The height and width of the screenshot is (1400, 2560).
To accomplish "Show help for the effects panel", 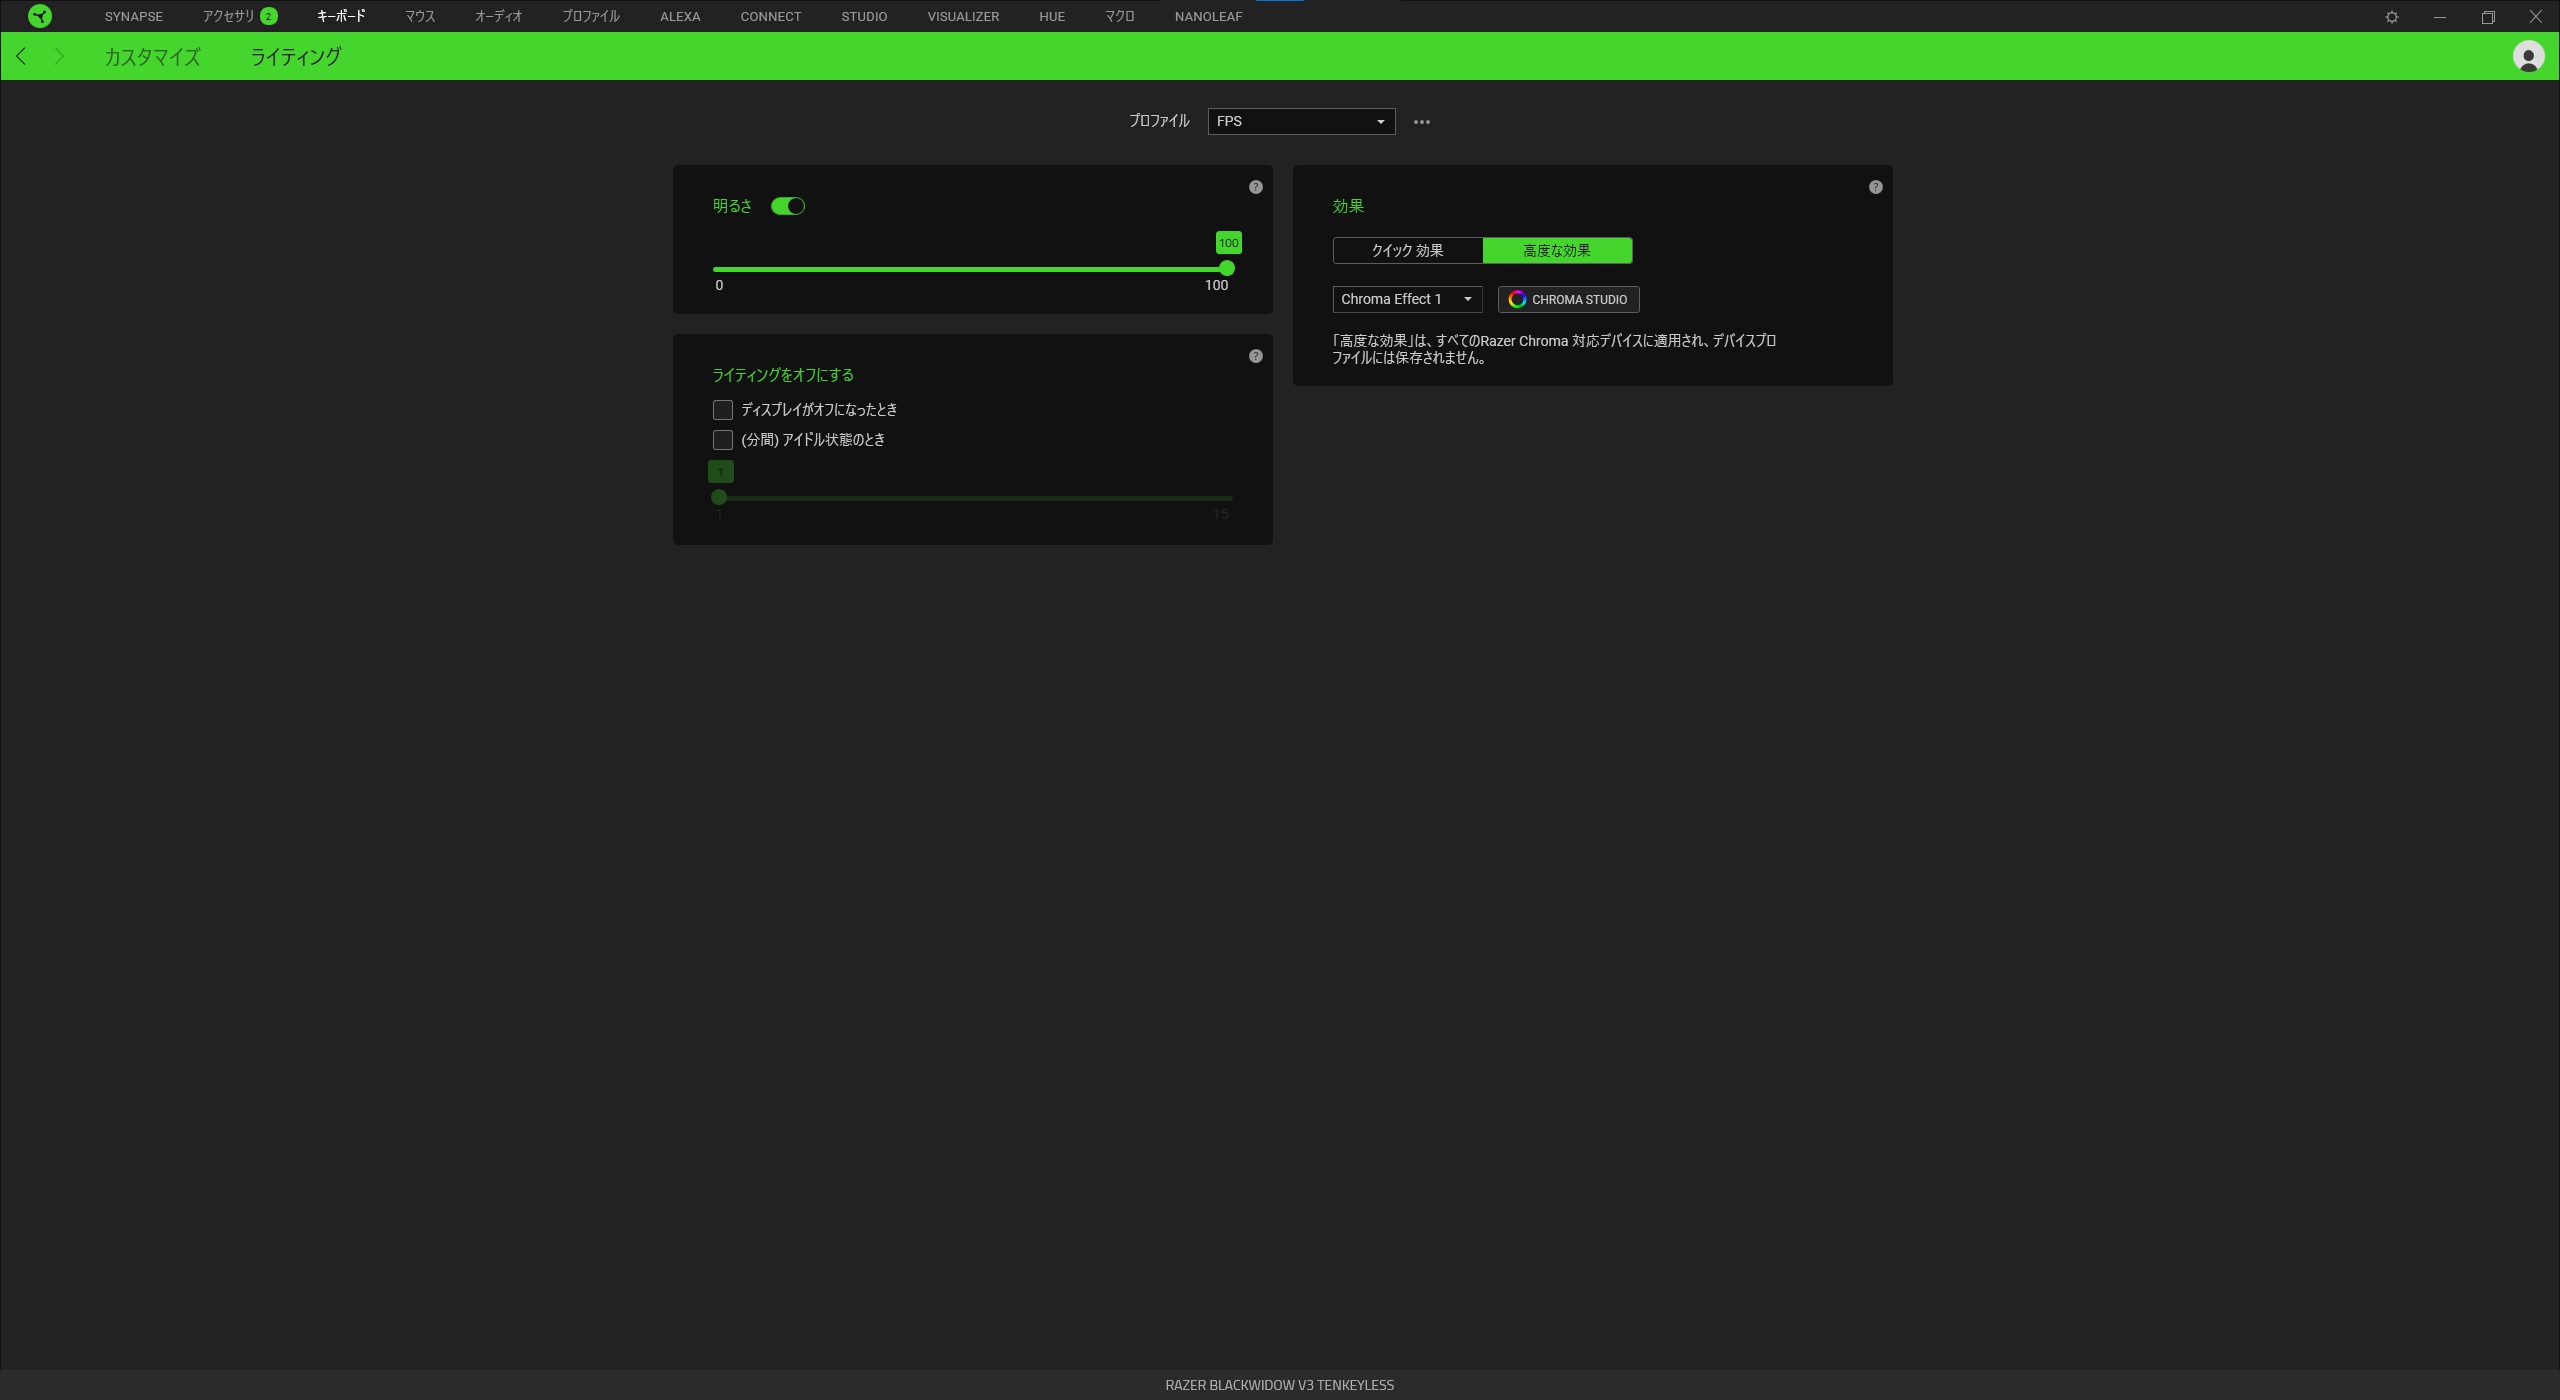I will [x=1876, y=187].
